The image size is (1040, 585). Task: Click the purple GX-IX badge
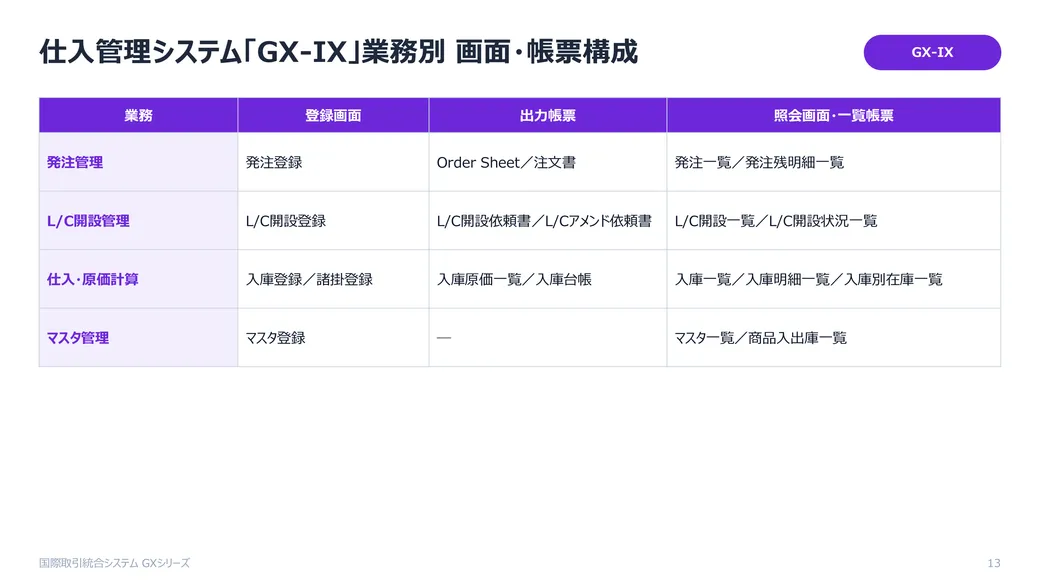pos(932,52)
